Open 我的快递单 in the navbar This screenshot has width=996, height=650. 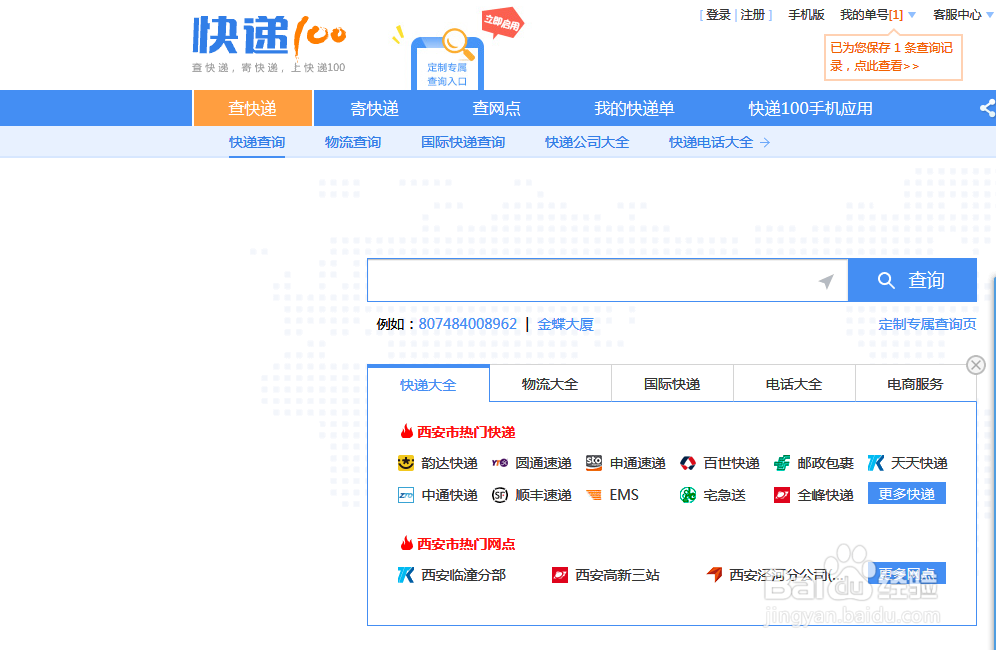tap(634, 109)
